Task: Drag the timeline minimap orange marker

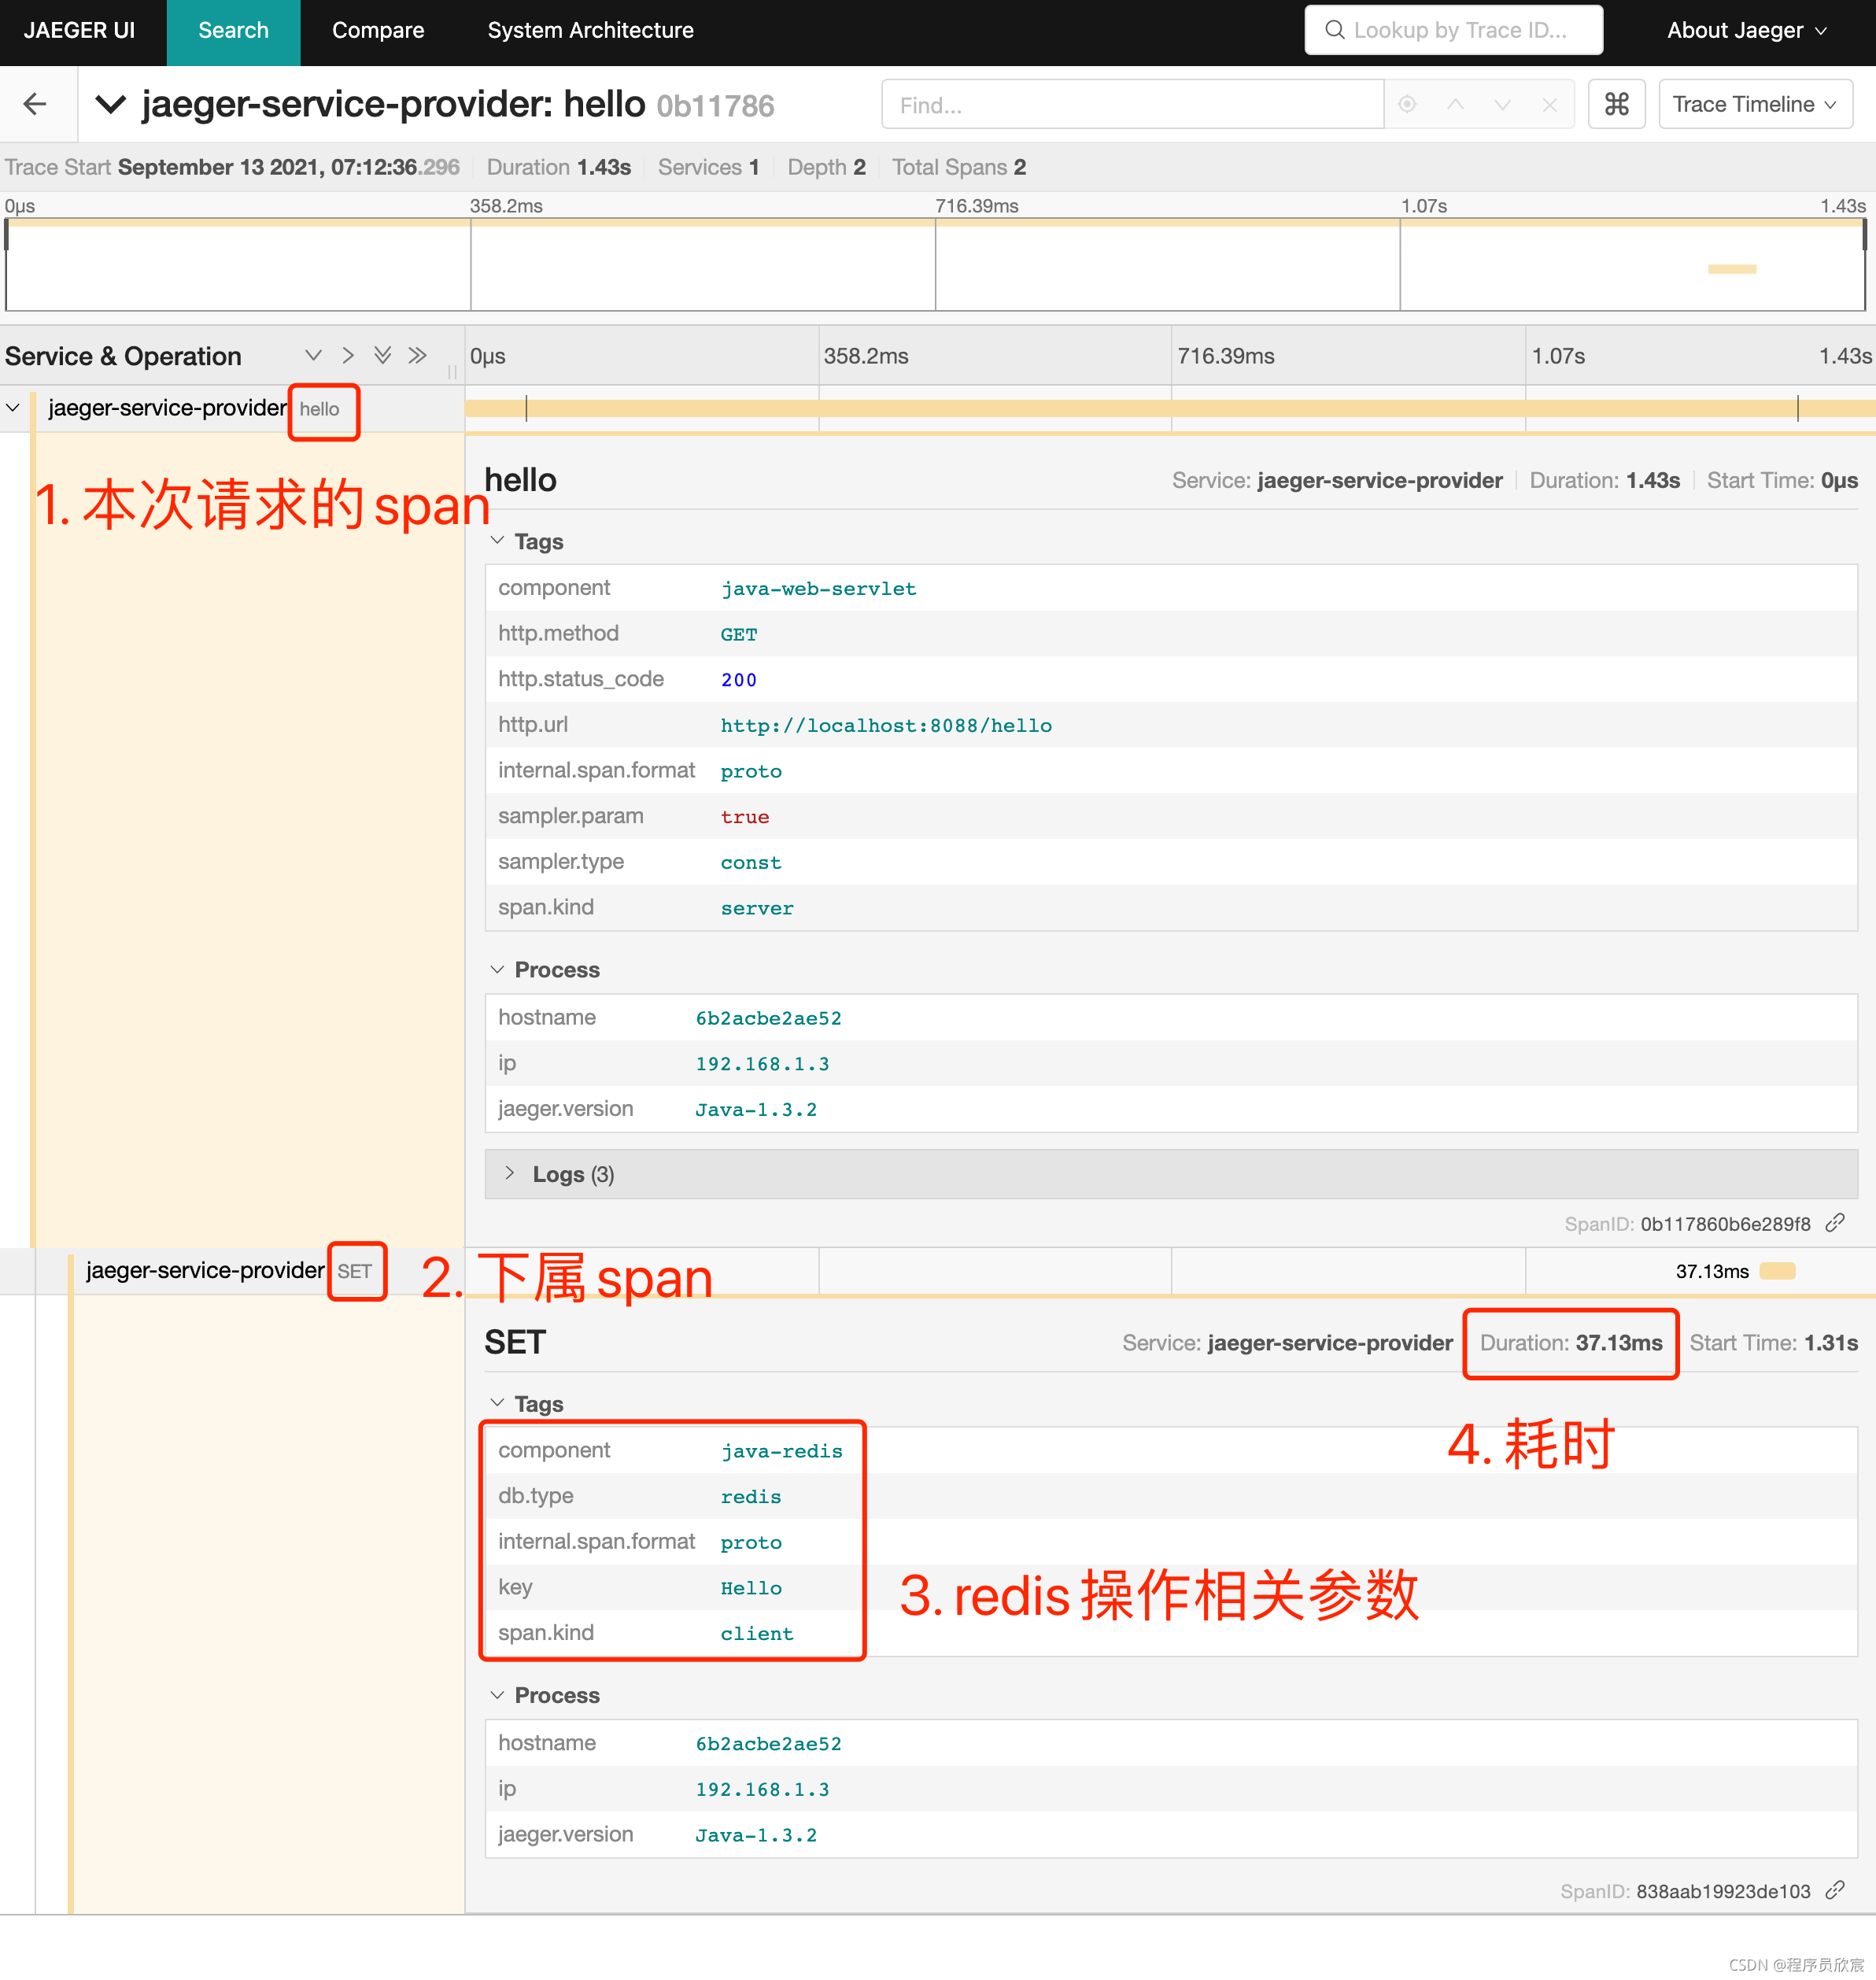Action: pyautogui.click(x=1726, y=268)
